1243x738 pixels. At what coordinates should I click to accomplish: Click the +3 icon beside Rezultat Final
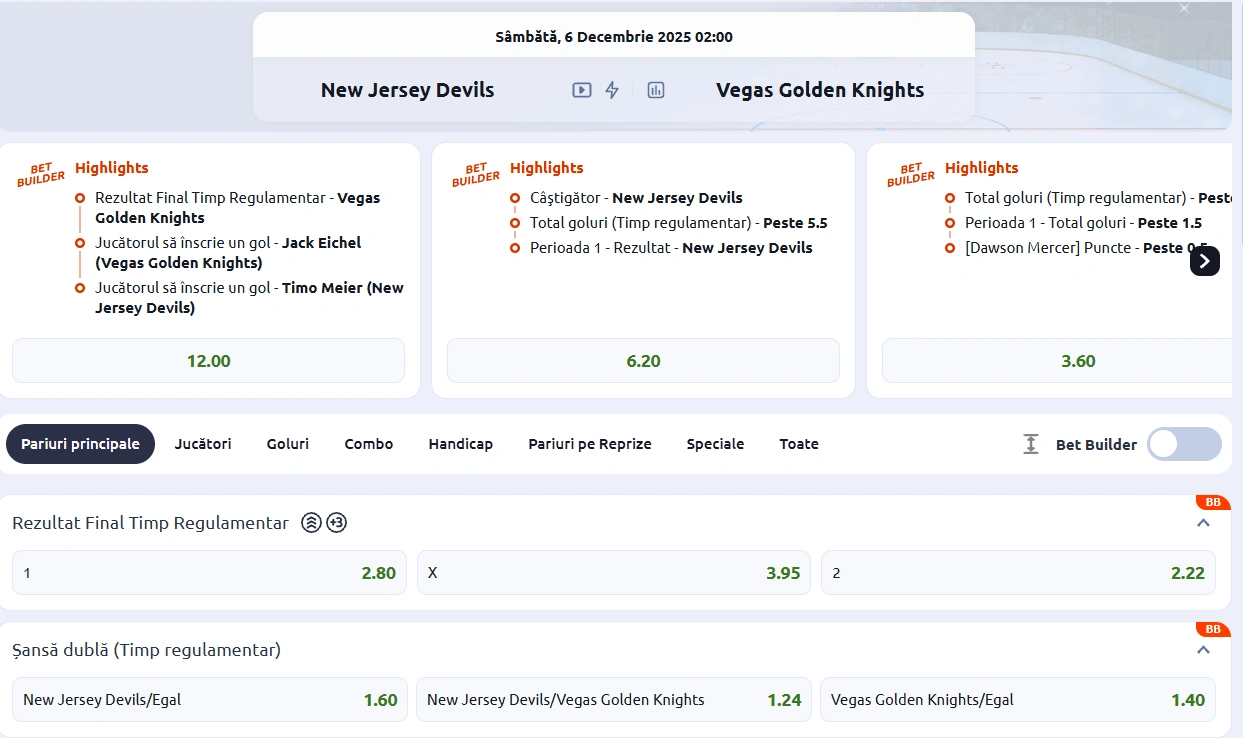[337, 523]
